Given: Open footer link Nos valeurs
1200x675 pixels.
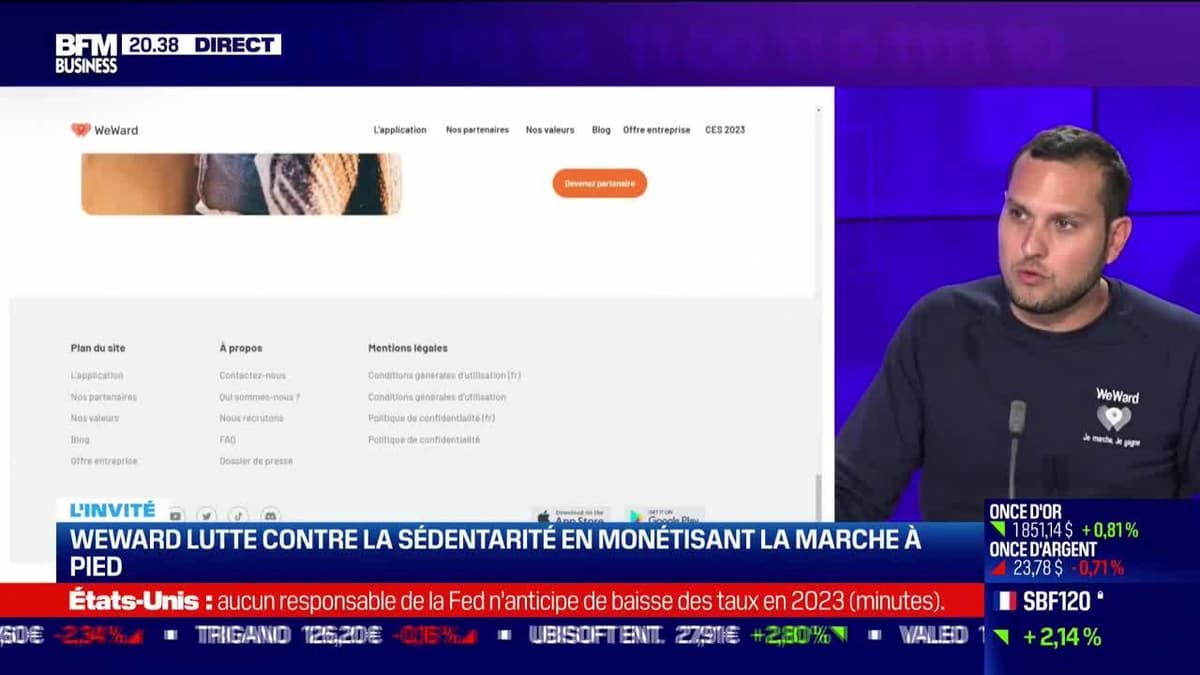Looking at the screenshot, I should [95, 418].
